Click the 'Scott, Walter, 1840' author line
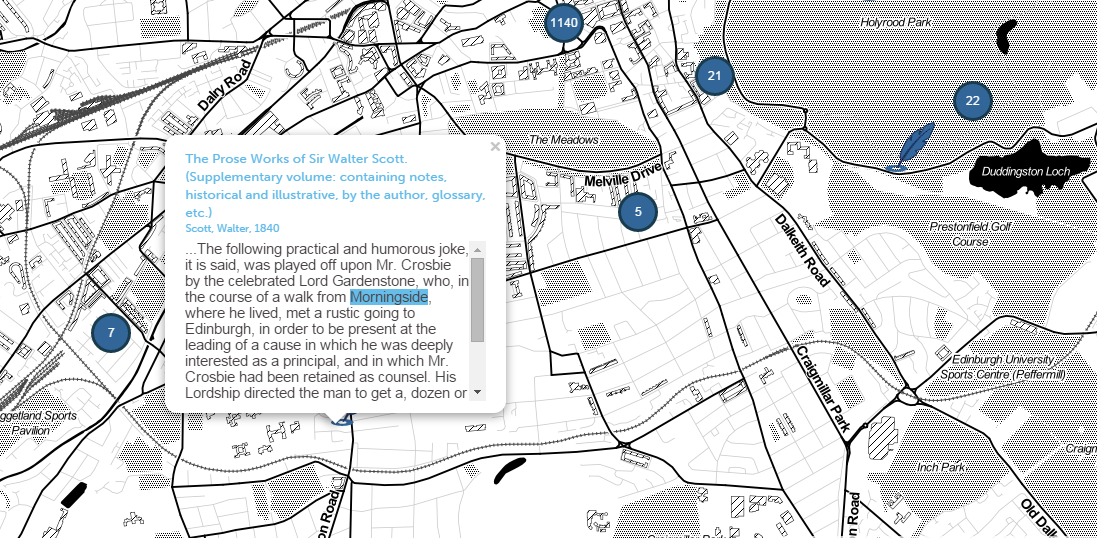This screenshot has height=538, width=1097. click(232, 228)
